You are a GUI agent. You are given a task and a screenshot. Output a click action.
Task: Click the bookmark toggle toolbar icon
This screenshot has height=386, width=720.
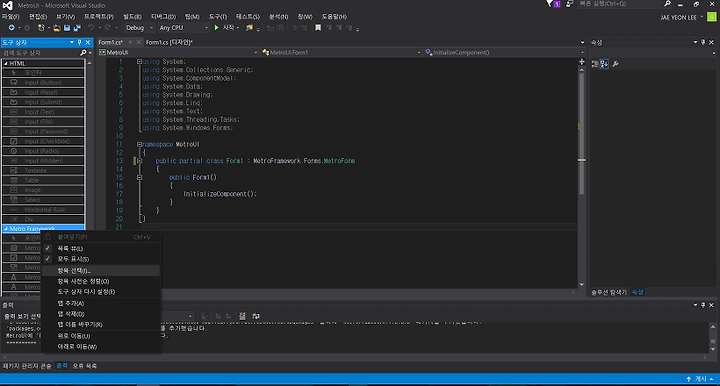pyautogui.click(x=318, y=28)
